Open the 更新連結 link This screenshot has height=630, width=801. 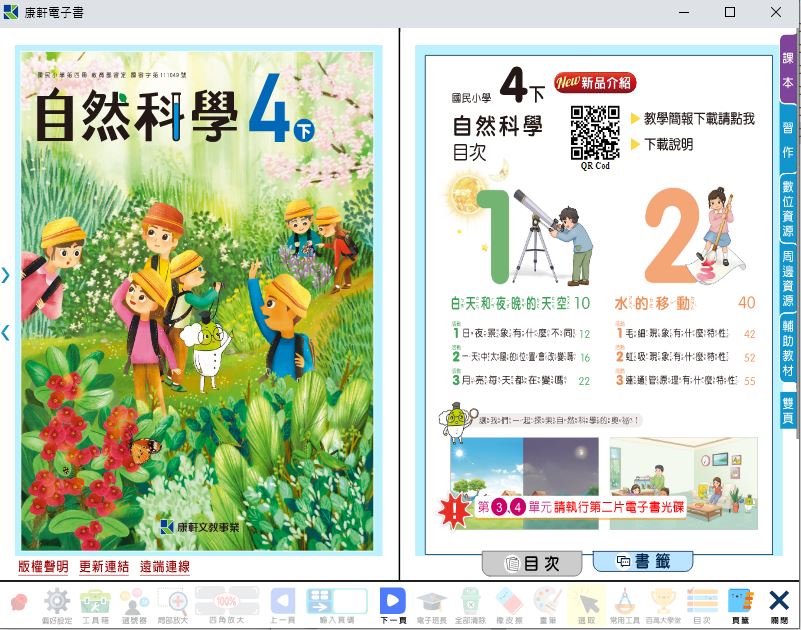[x=104, y=566]
